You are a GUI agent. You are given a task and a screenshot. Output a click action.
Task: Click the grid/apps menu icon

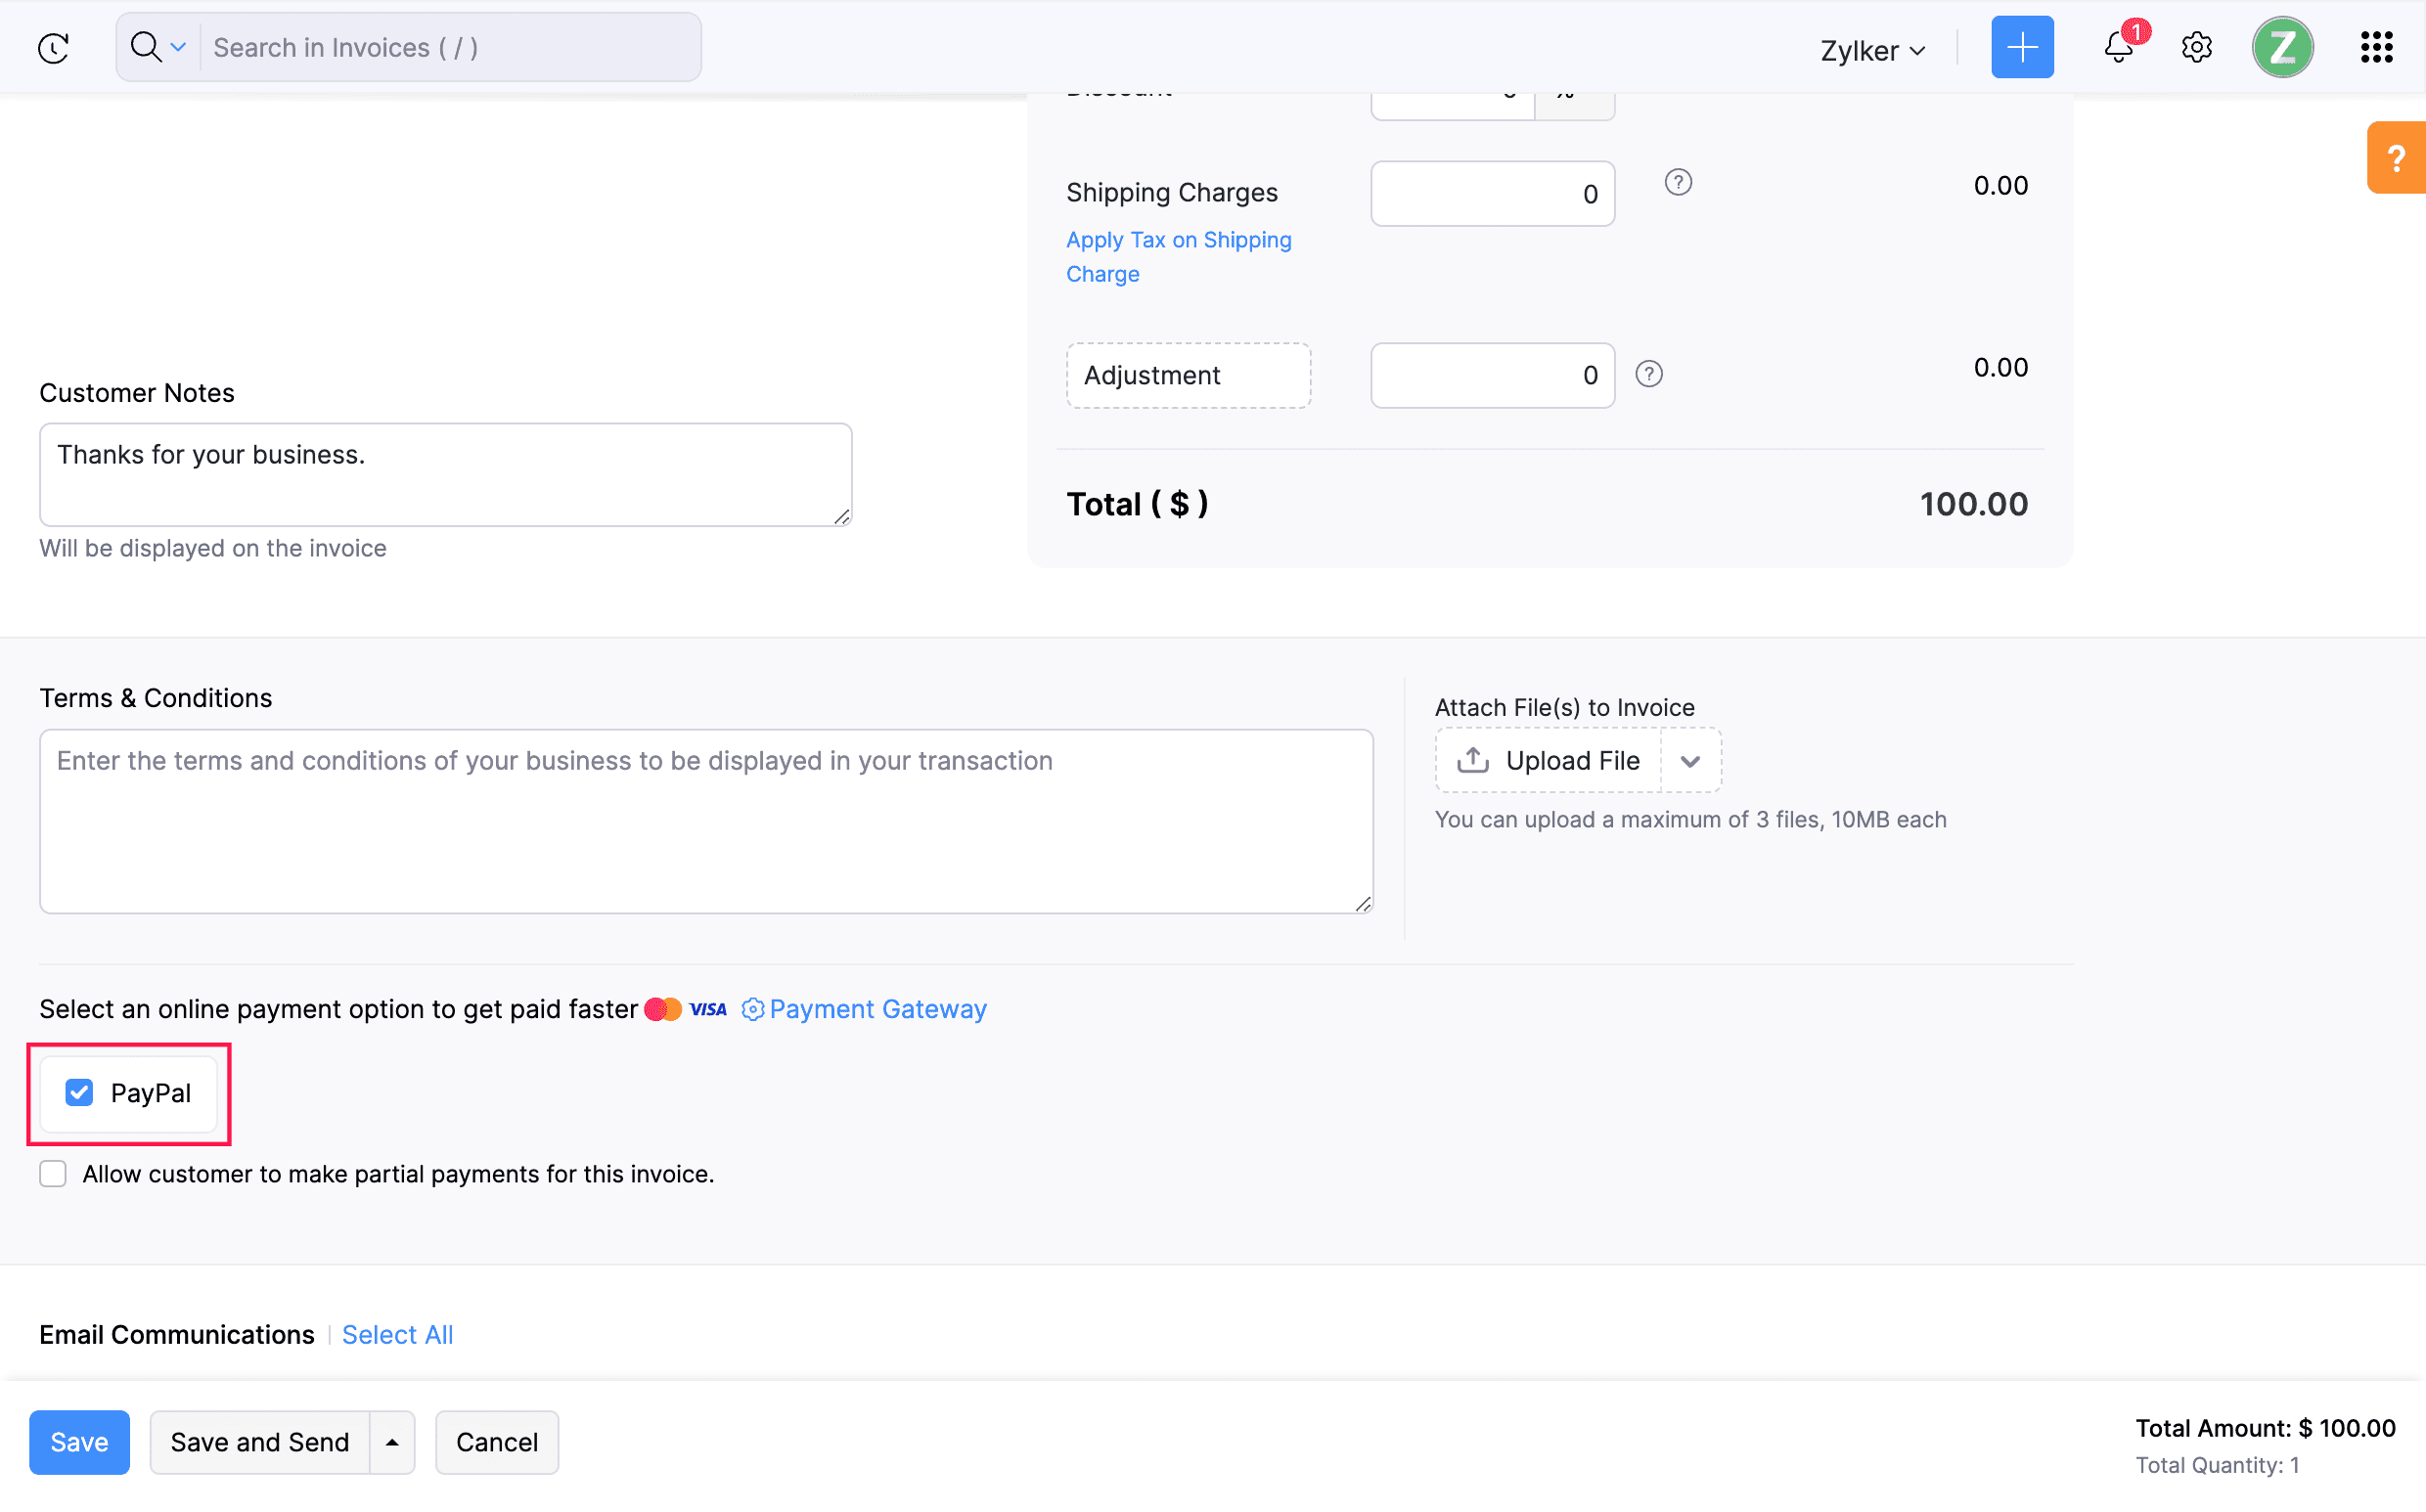click(2377, 47)
